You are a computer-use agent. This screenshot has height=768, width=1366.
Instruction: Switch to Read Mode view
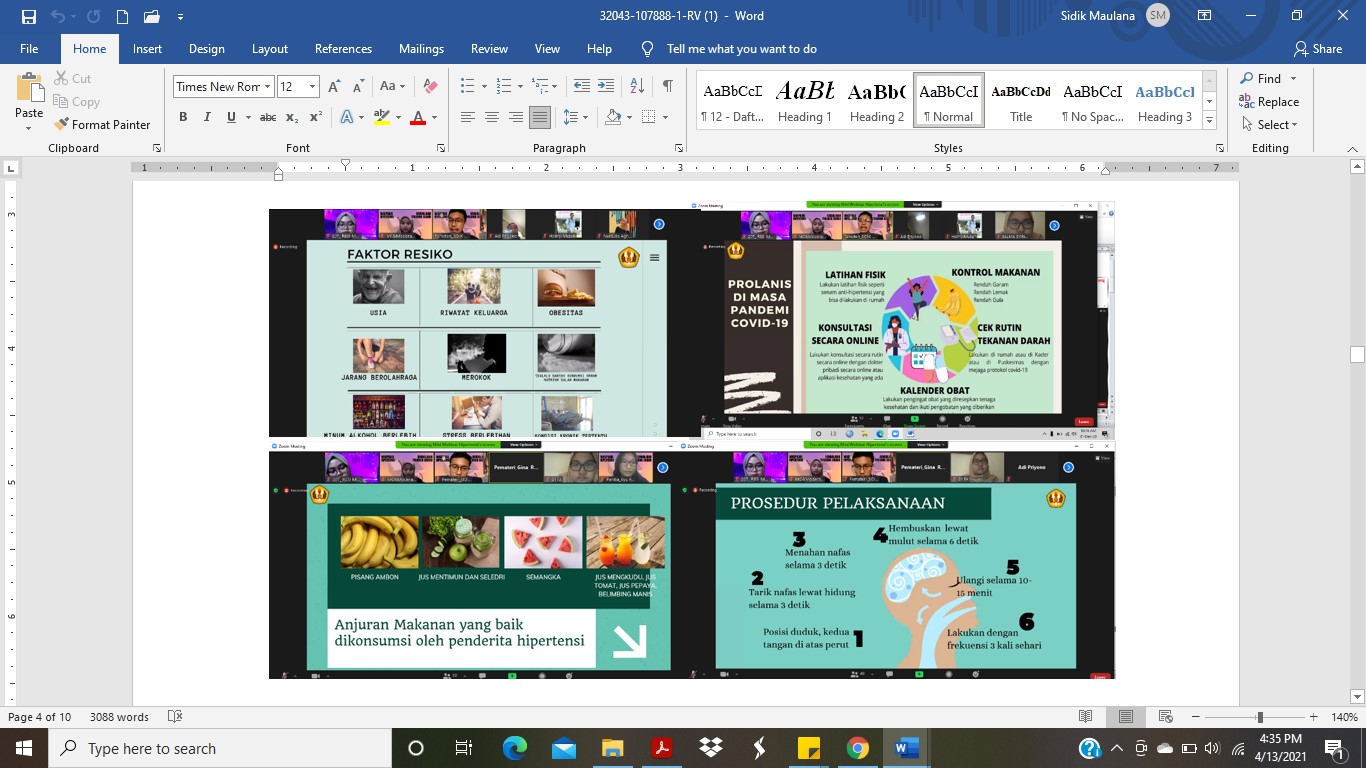(1086, 717)
